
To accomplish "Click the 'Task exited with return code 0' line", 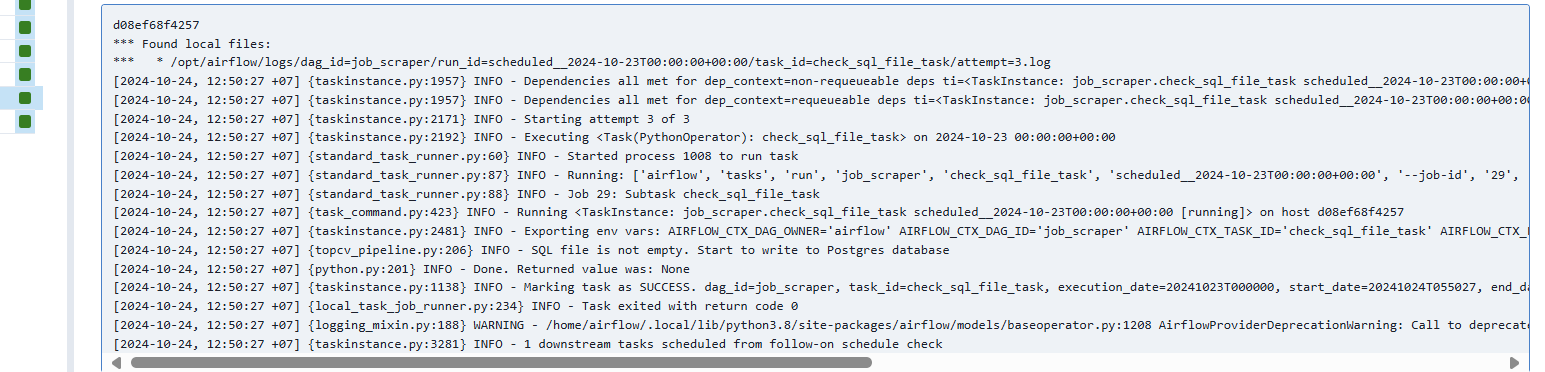I will click(455, 306).
